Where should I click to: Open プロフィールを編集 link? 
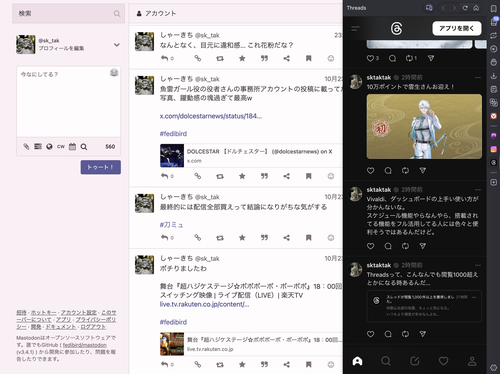coord(61,48)
